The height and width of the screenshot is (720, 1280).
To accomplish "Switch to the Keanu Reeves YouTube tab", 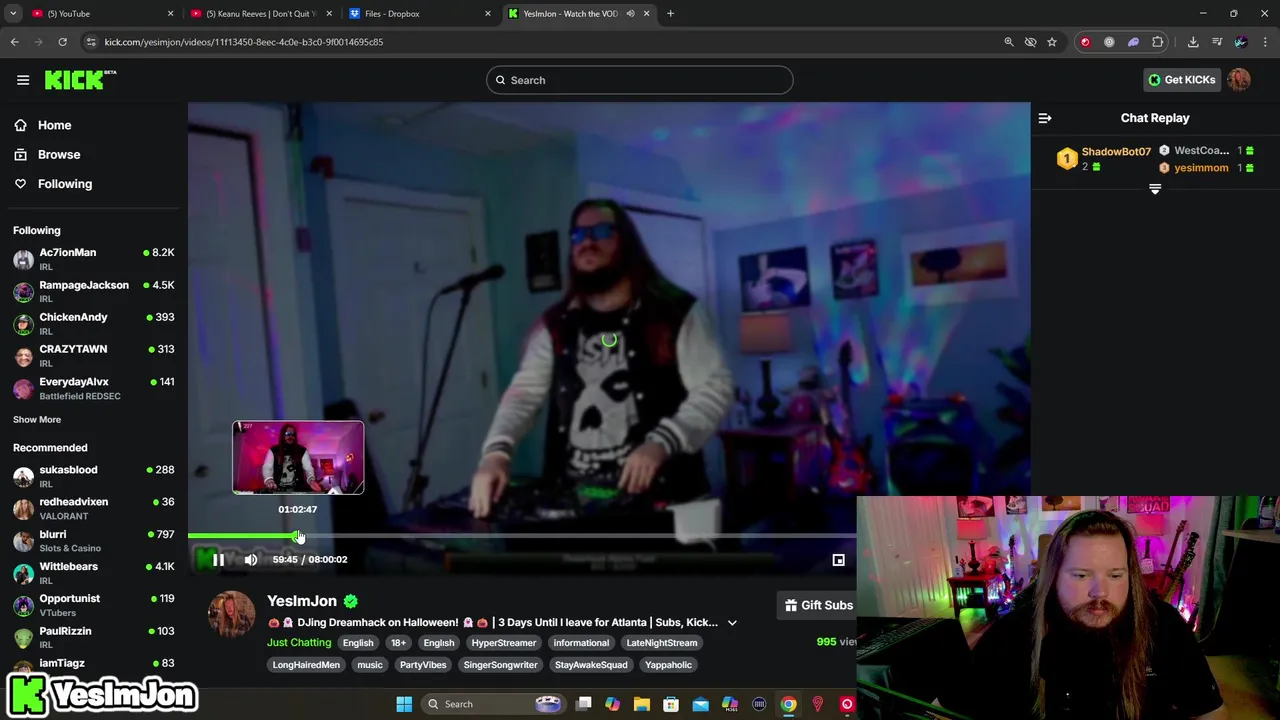I will [260, 13].
